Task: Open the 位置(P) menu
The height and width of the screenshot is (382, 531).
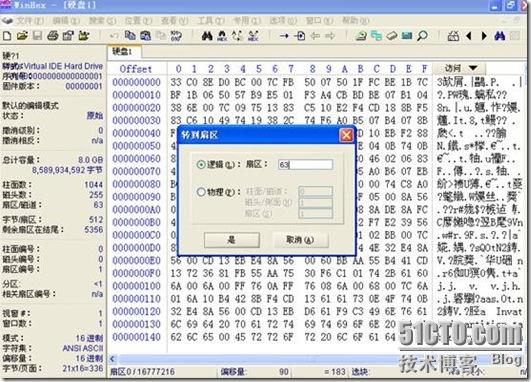Action: (138, 21)
